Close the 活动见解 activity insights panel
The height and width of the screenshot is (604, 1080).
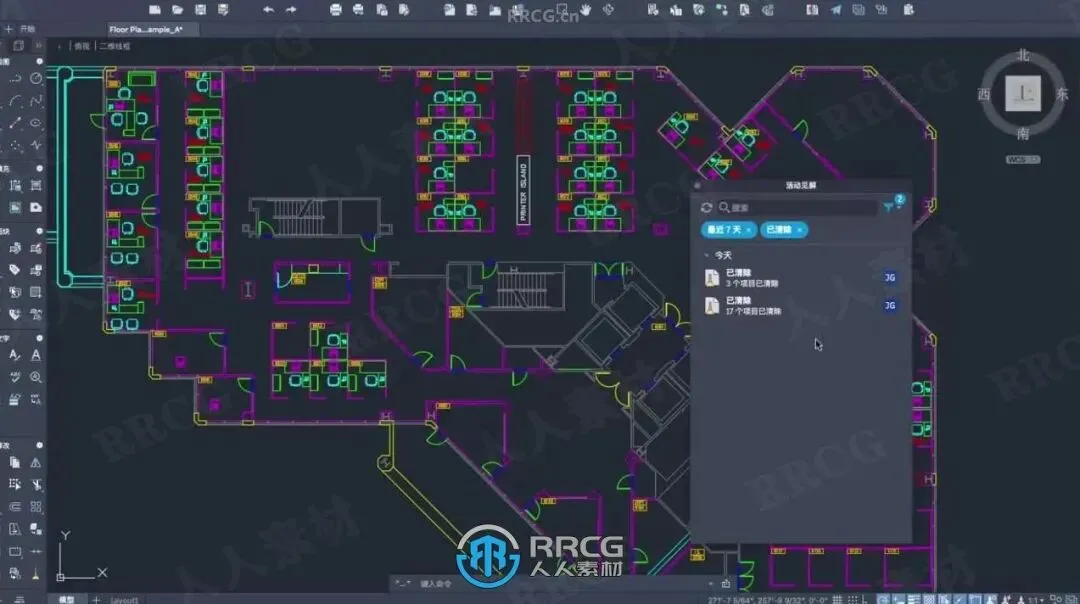(x=697, y=185)
